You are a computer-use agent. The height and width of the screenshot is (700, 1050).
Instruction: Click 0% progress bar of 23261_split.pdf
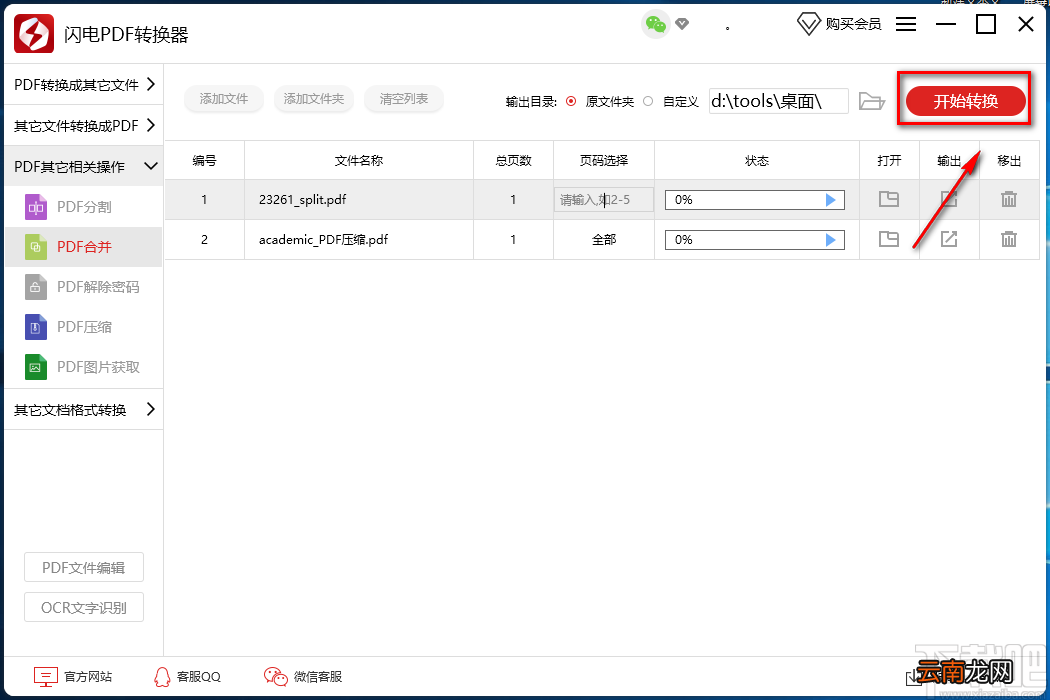pos(755,200)
